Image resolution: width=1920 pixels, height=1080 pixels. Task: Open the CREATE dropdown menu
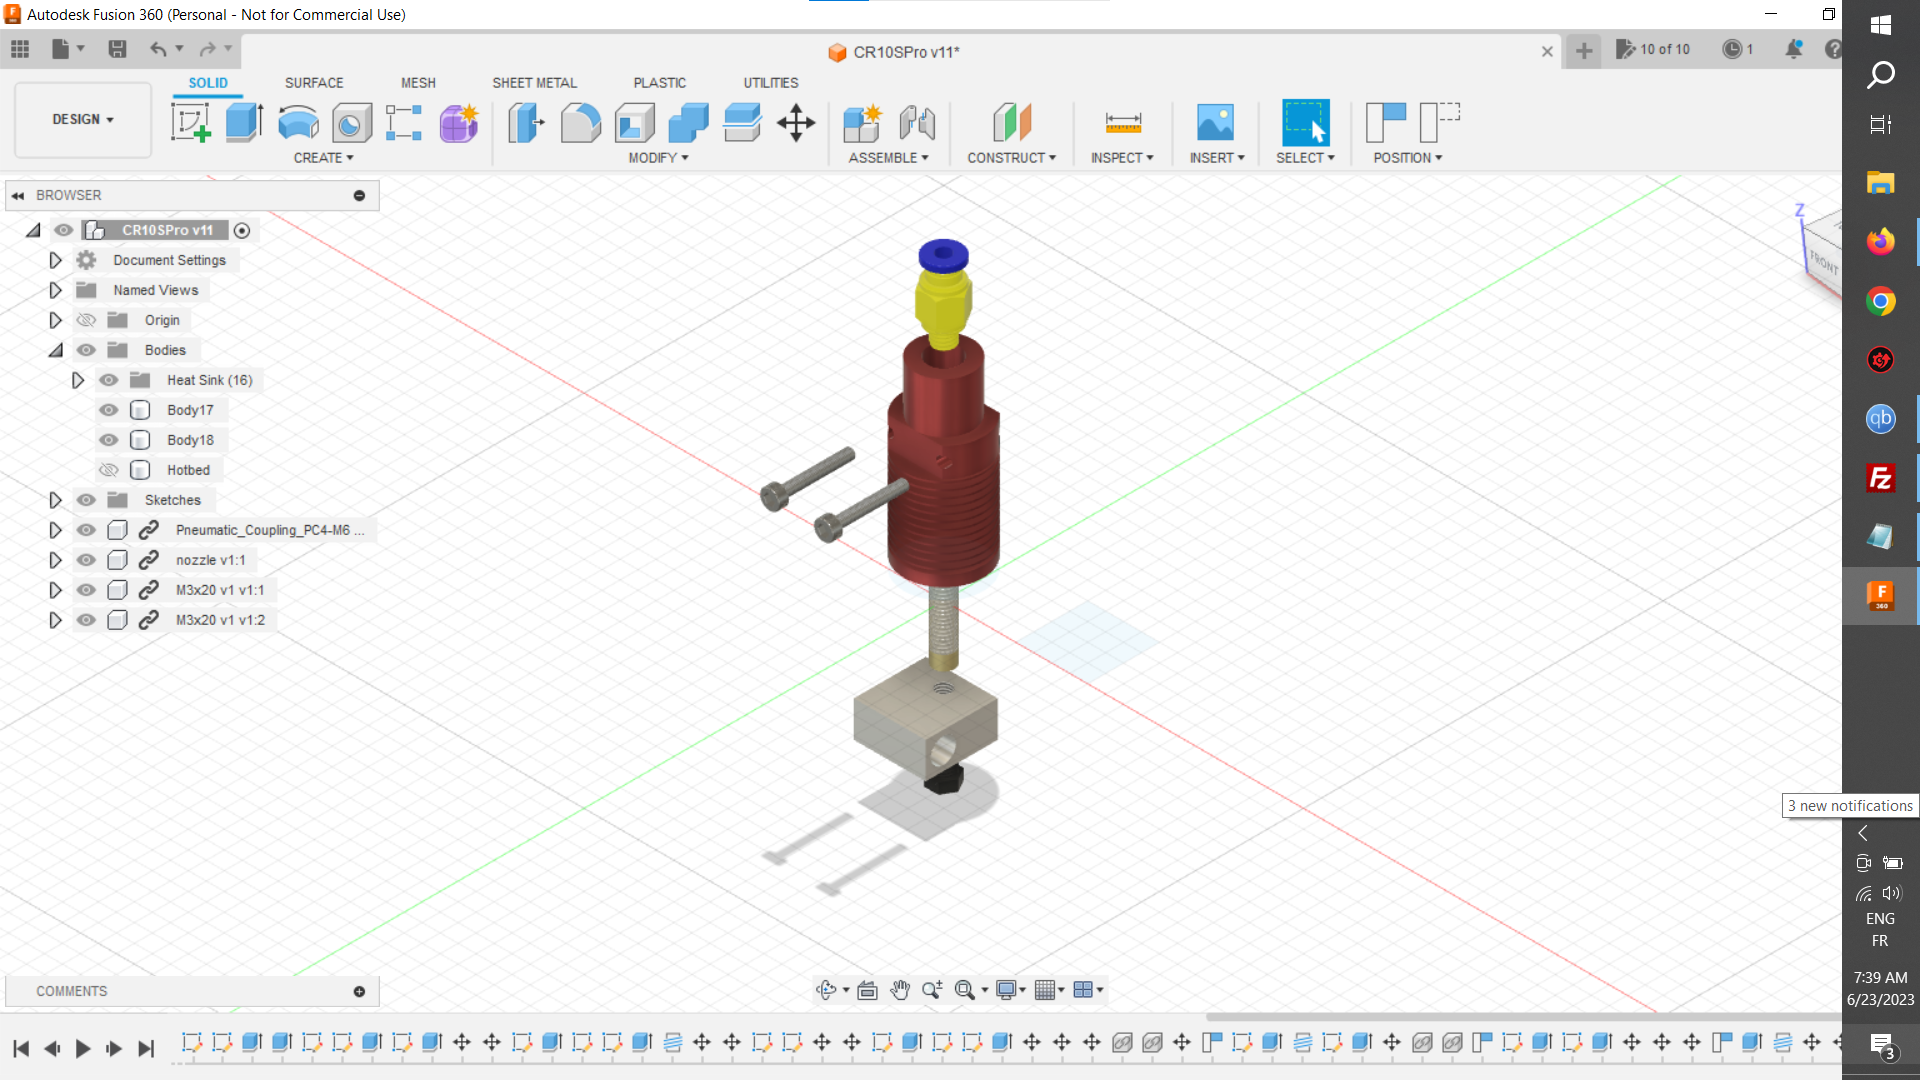[x=323, y=158]
